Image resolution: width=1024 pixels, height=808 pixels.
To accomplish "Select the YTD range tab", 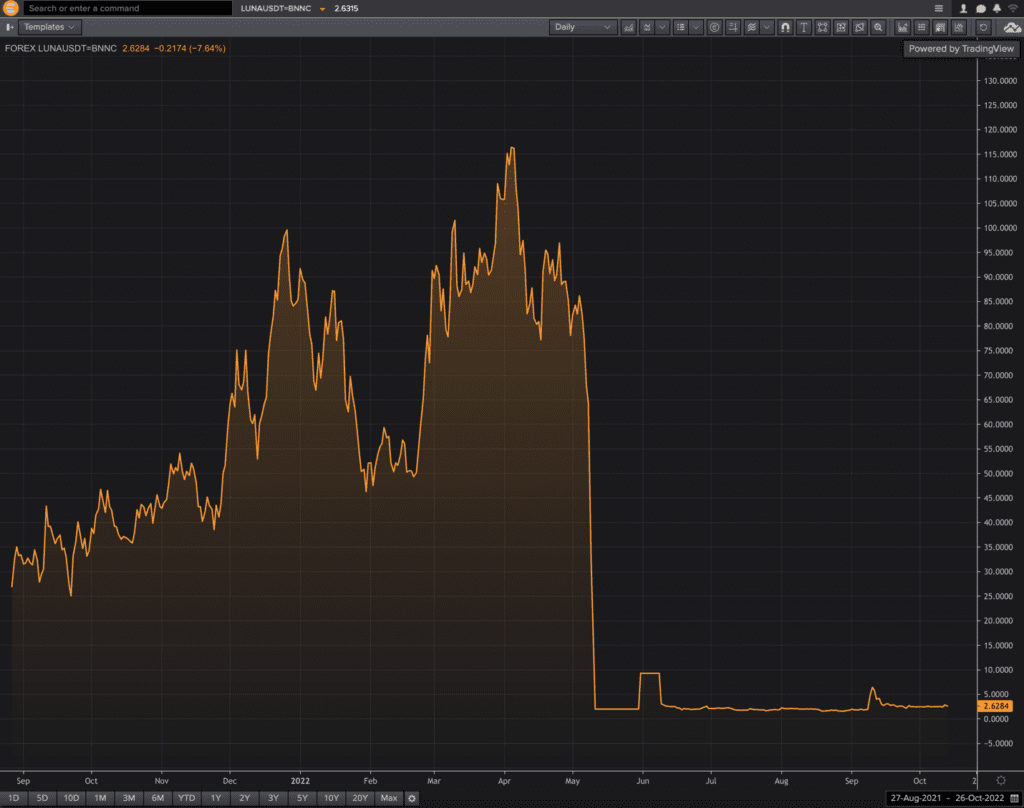I will [186, 798].
